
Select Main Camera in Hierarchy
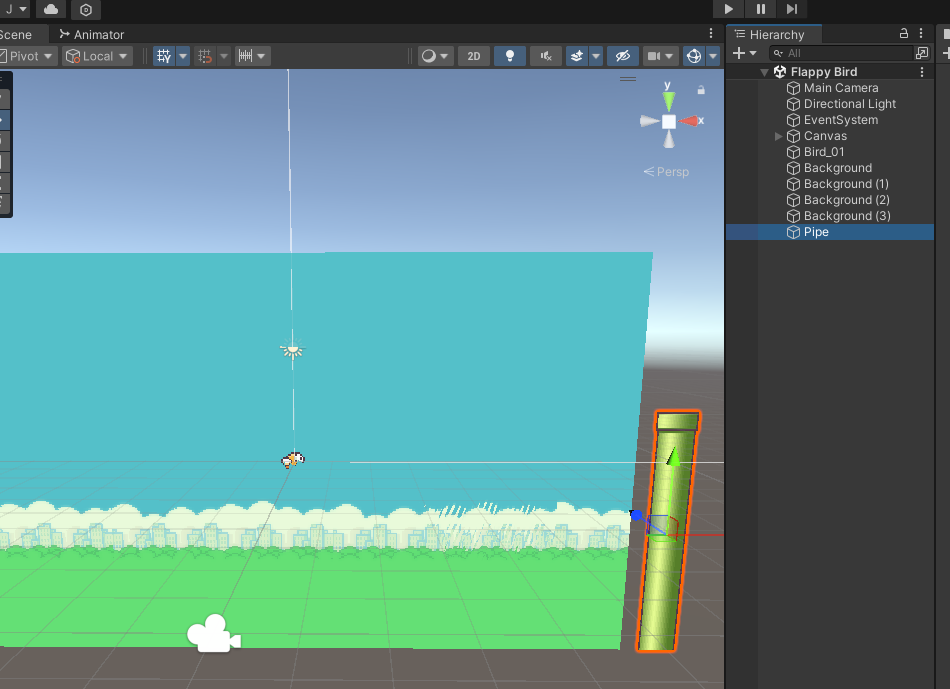[x=840, y=88]
